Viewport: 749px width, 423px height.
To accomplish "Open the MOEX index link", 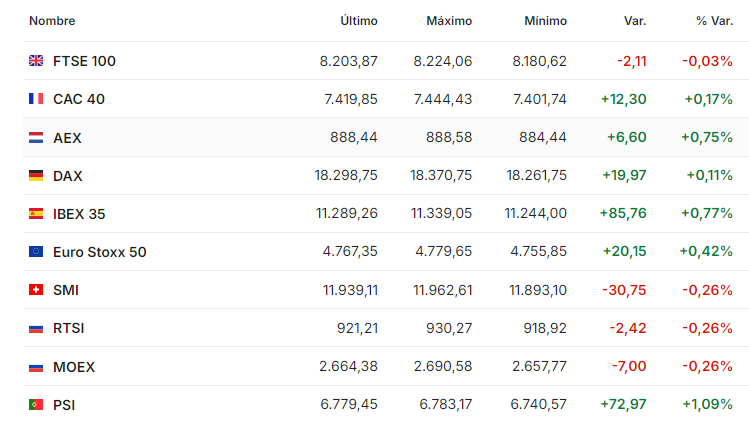I will (74, 367).
